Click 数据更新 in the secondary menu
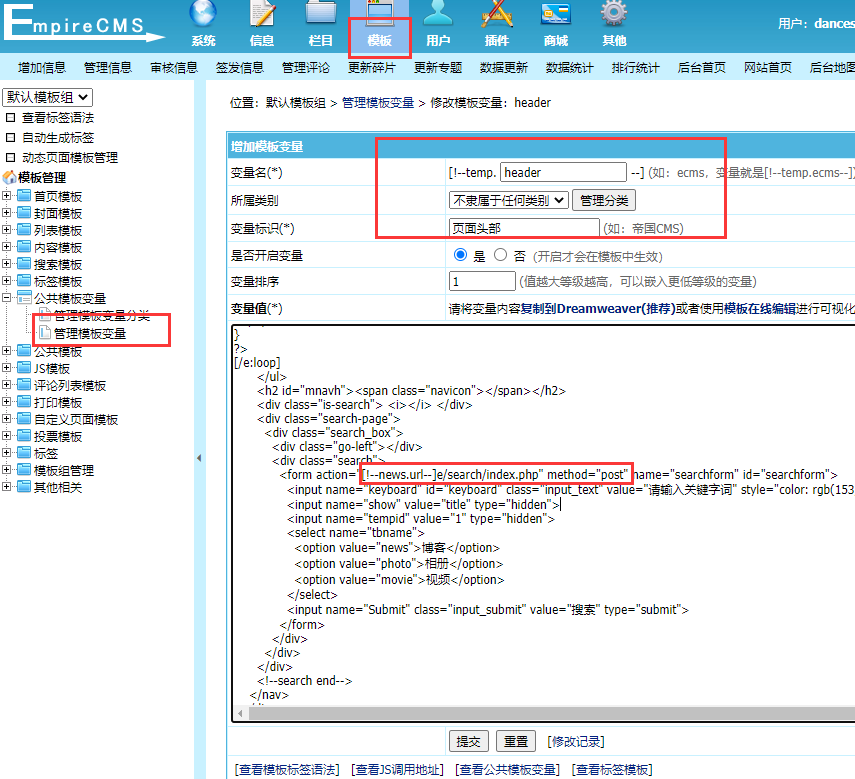The width and height of the screenshot is (855, 779). (504, 68)
